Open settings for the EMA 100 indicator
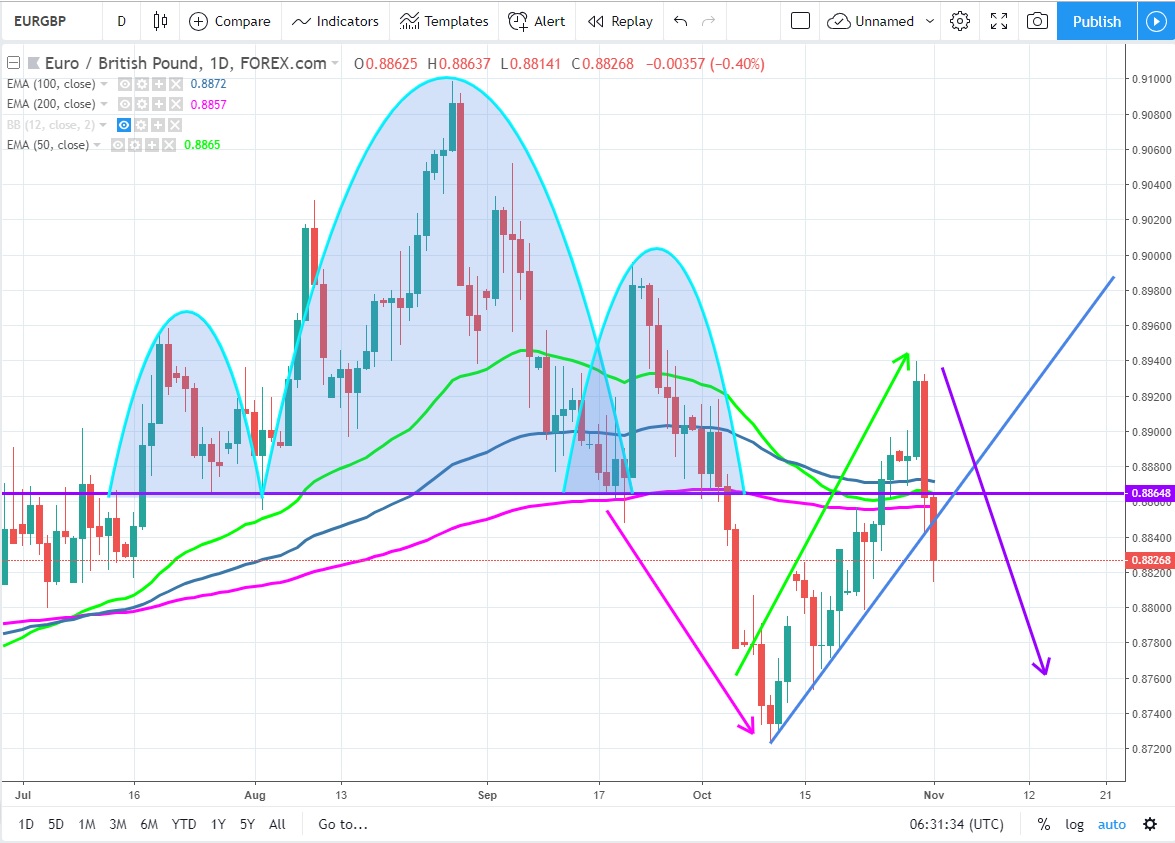 click(142, 85)
